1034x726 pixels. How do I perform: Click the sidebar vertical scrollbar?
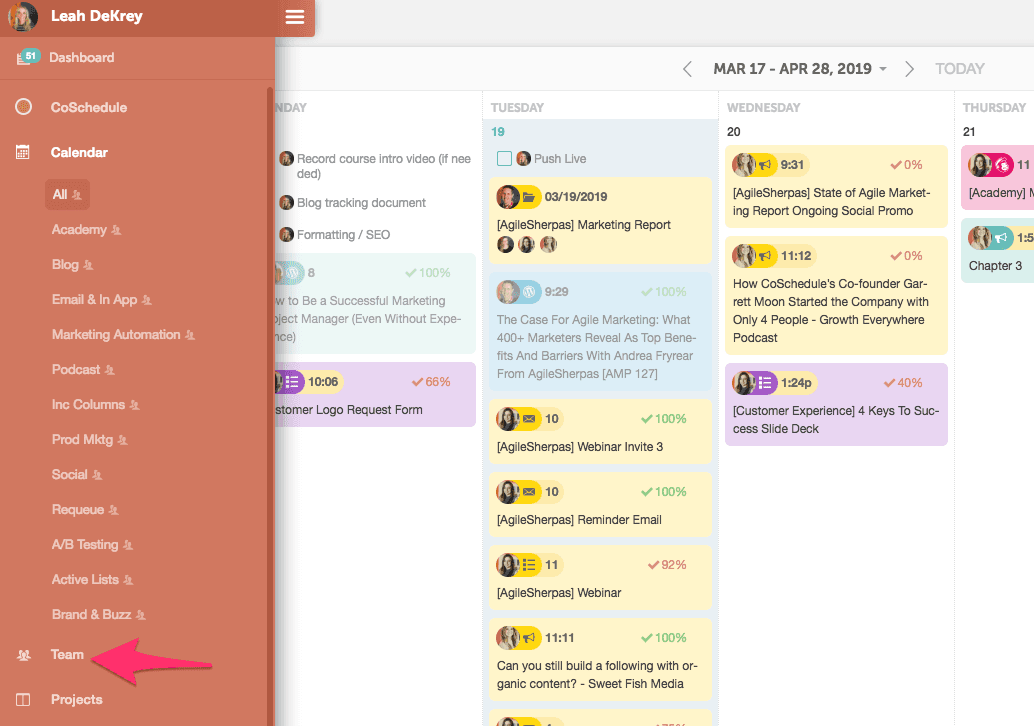(x=270, y=406)
